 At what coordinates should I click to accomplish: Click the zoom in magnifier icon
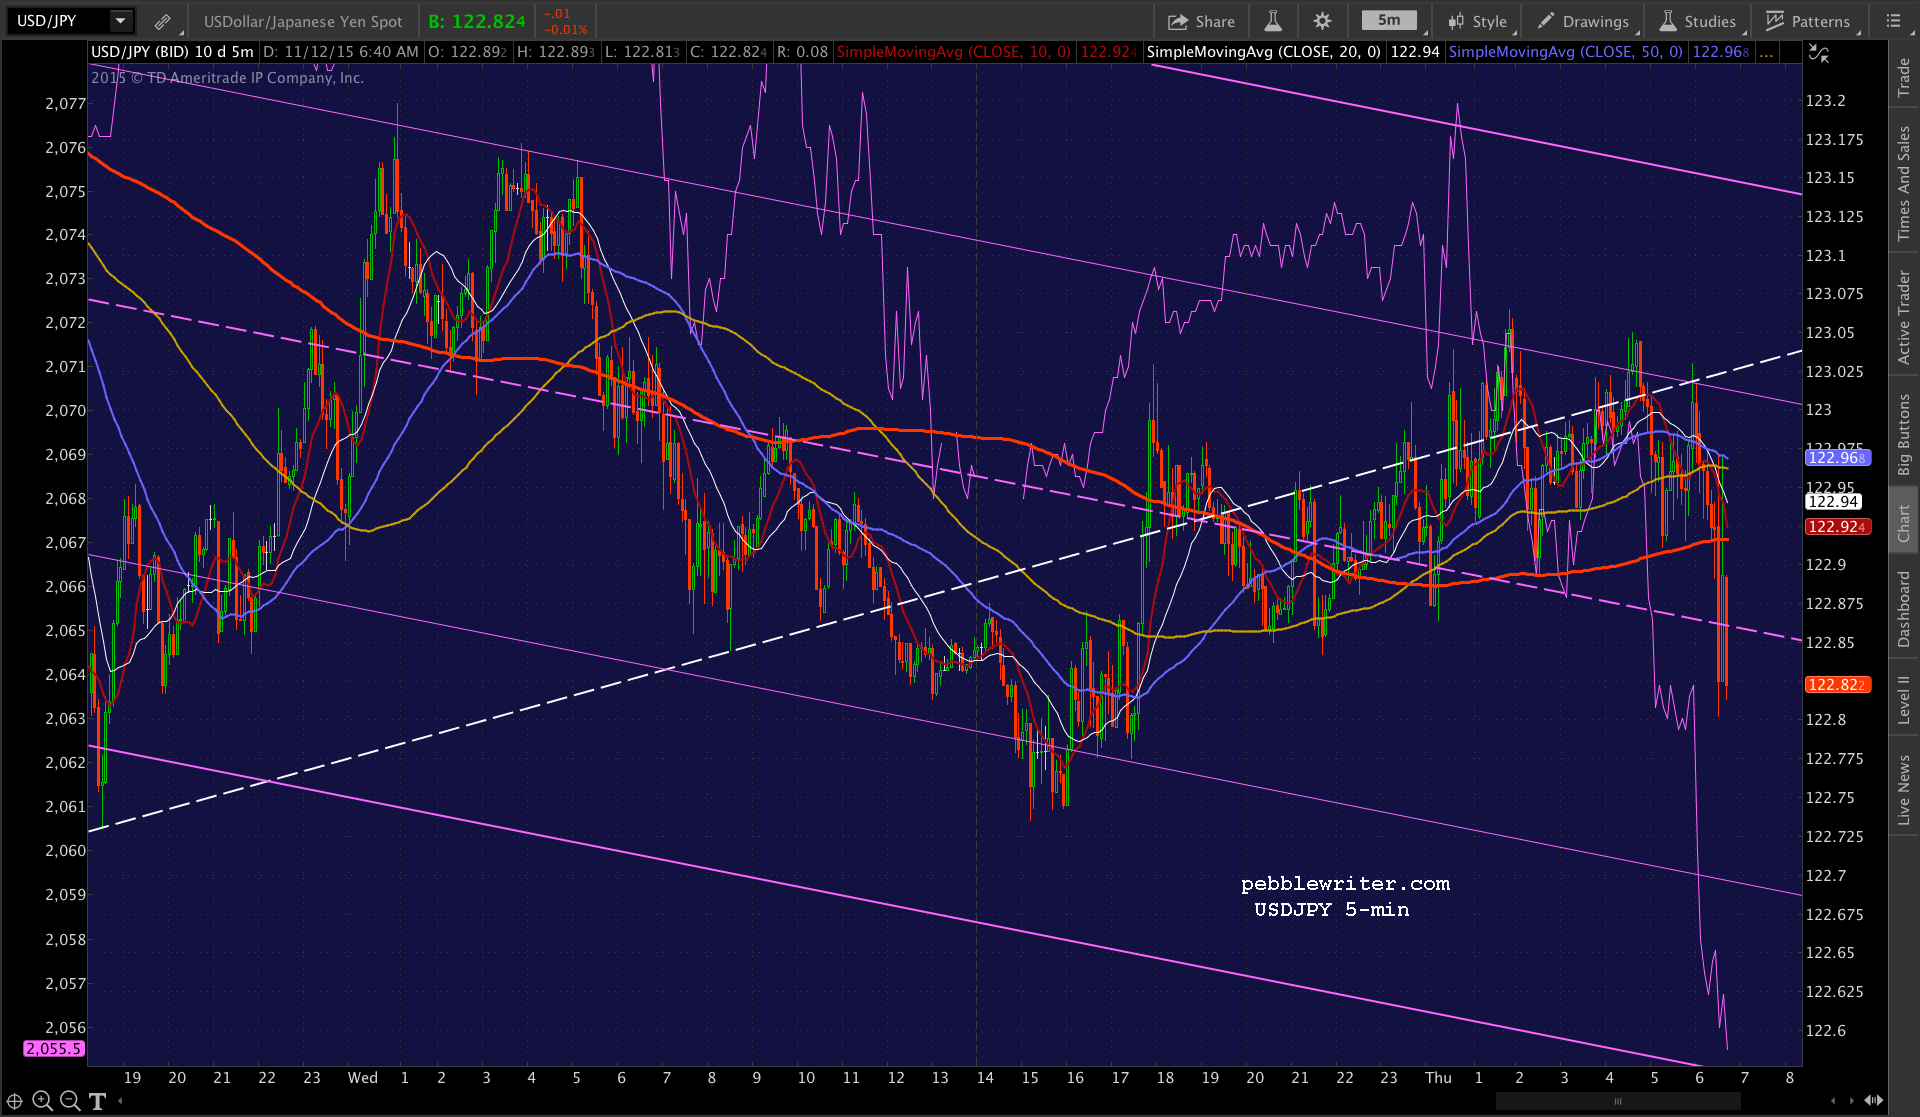(x=42, y=1101)
